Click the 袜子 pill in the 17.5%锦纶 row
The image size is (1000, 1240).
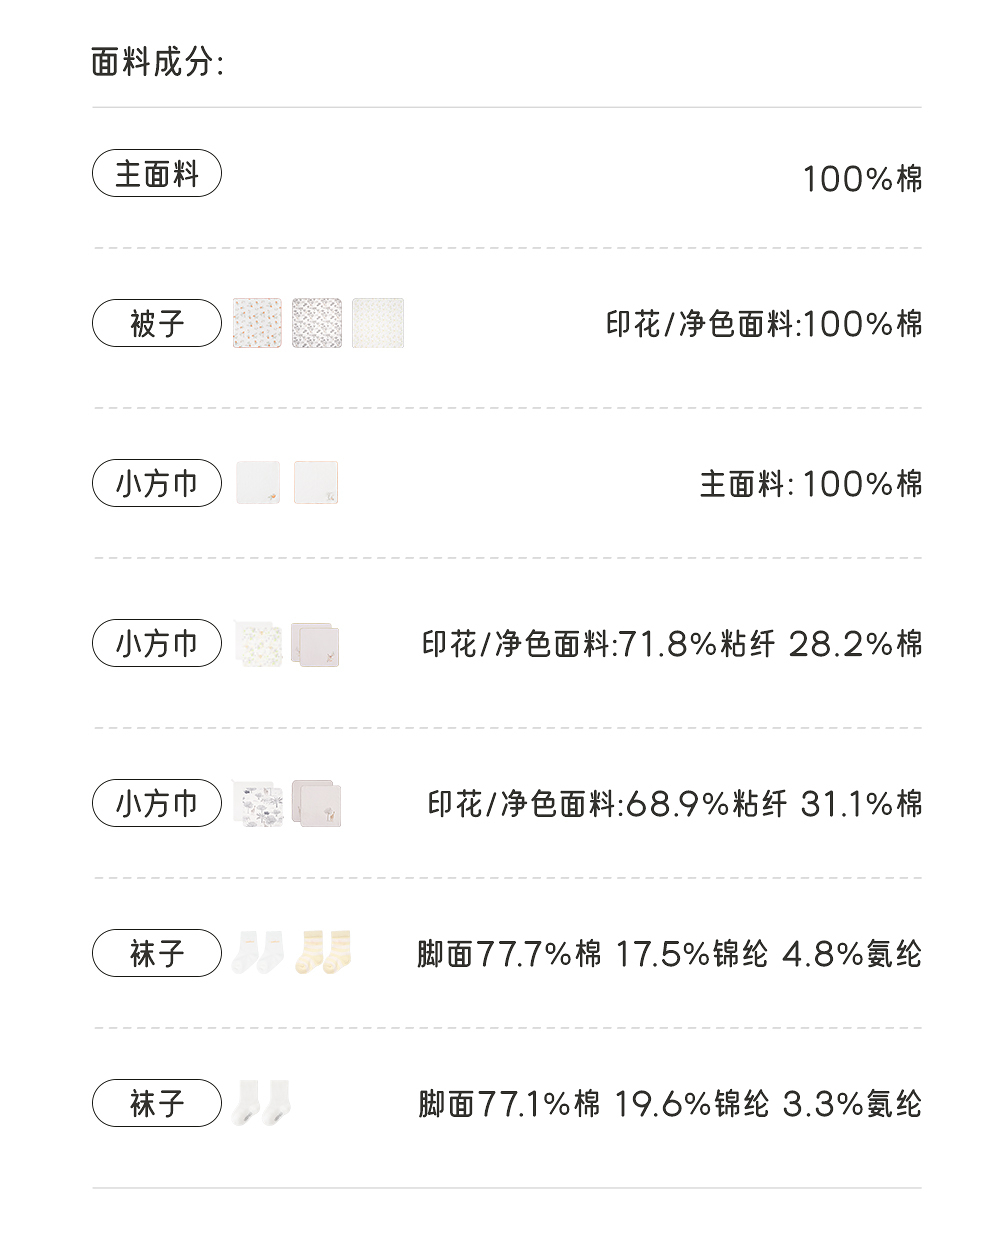coord(157,954)
